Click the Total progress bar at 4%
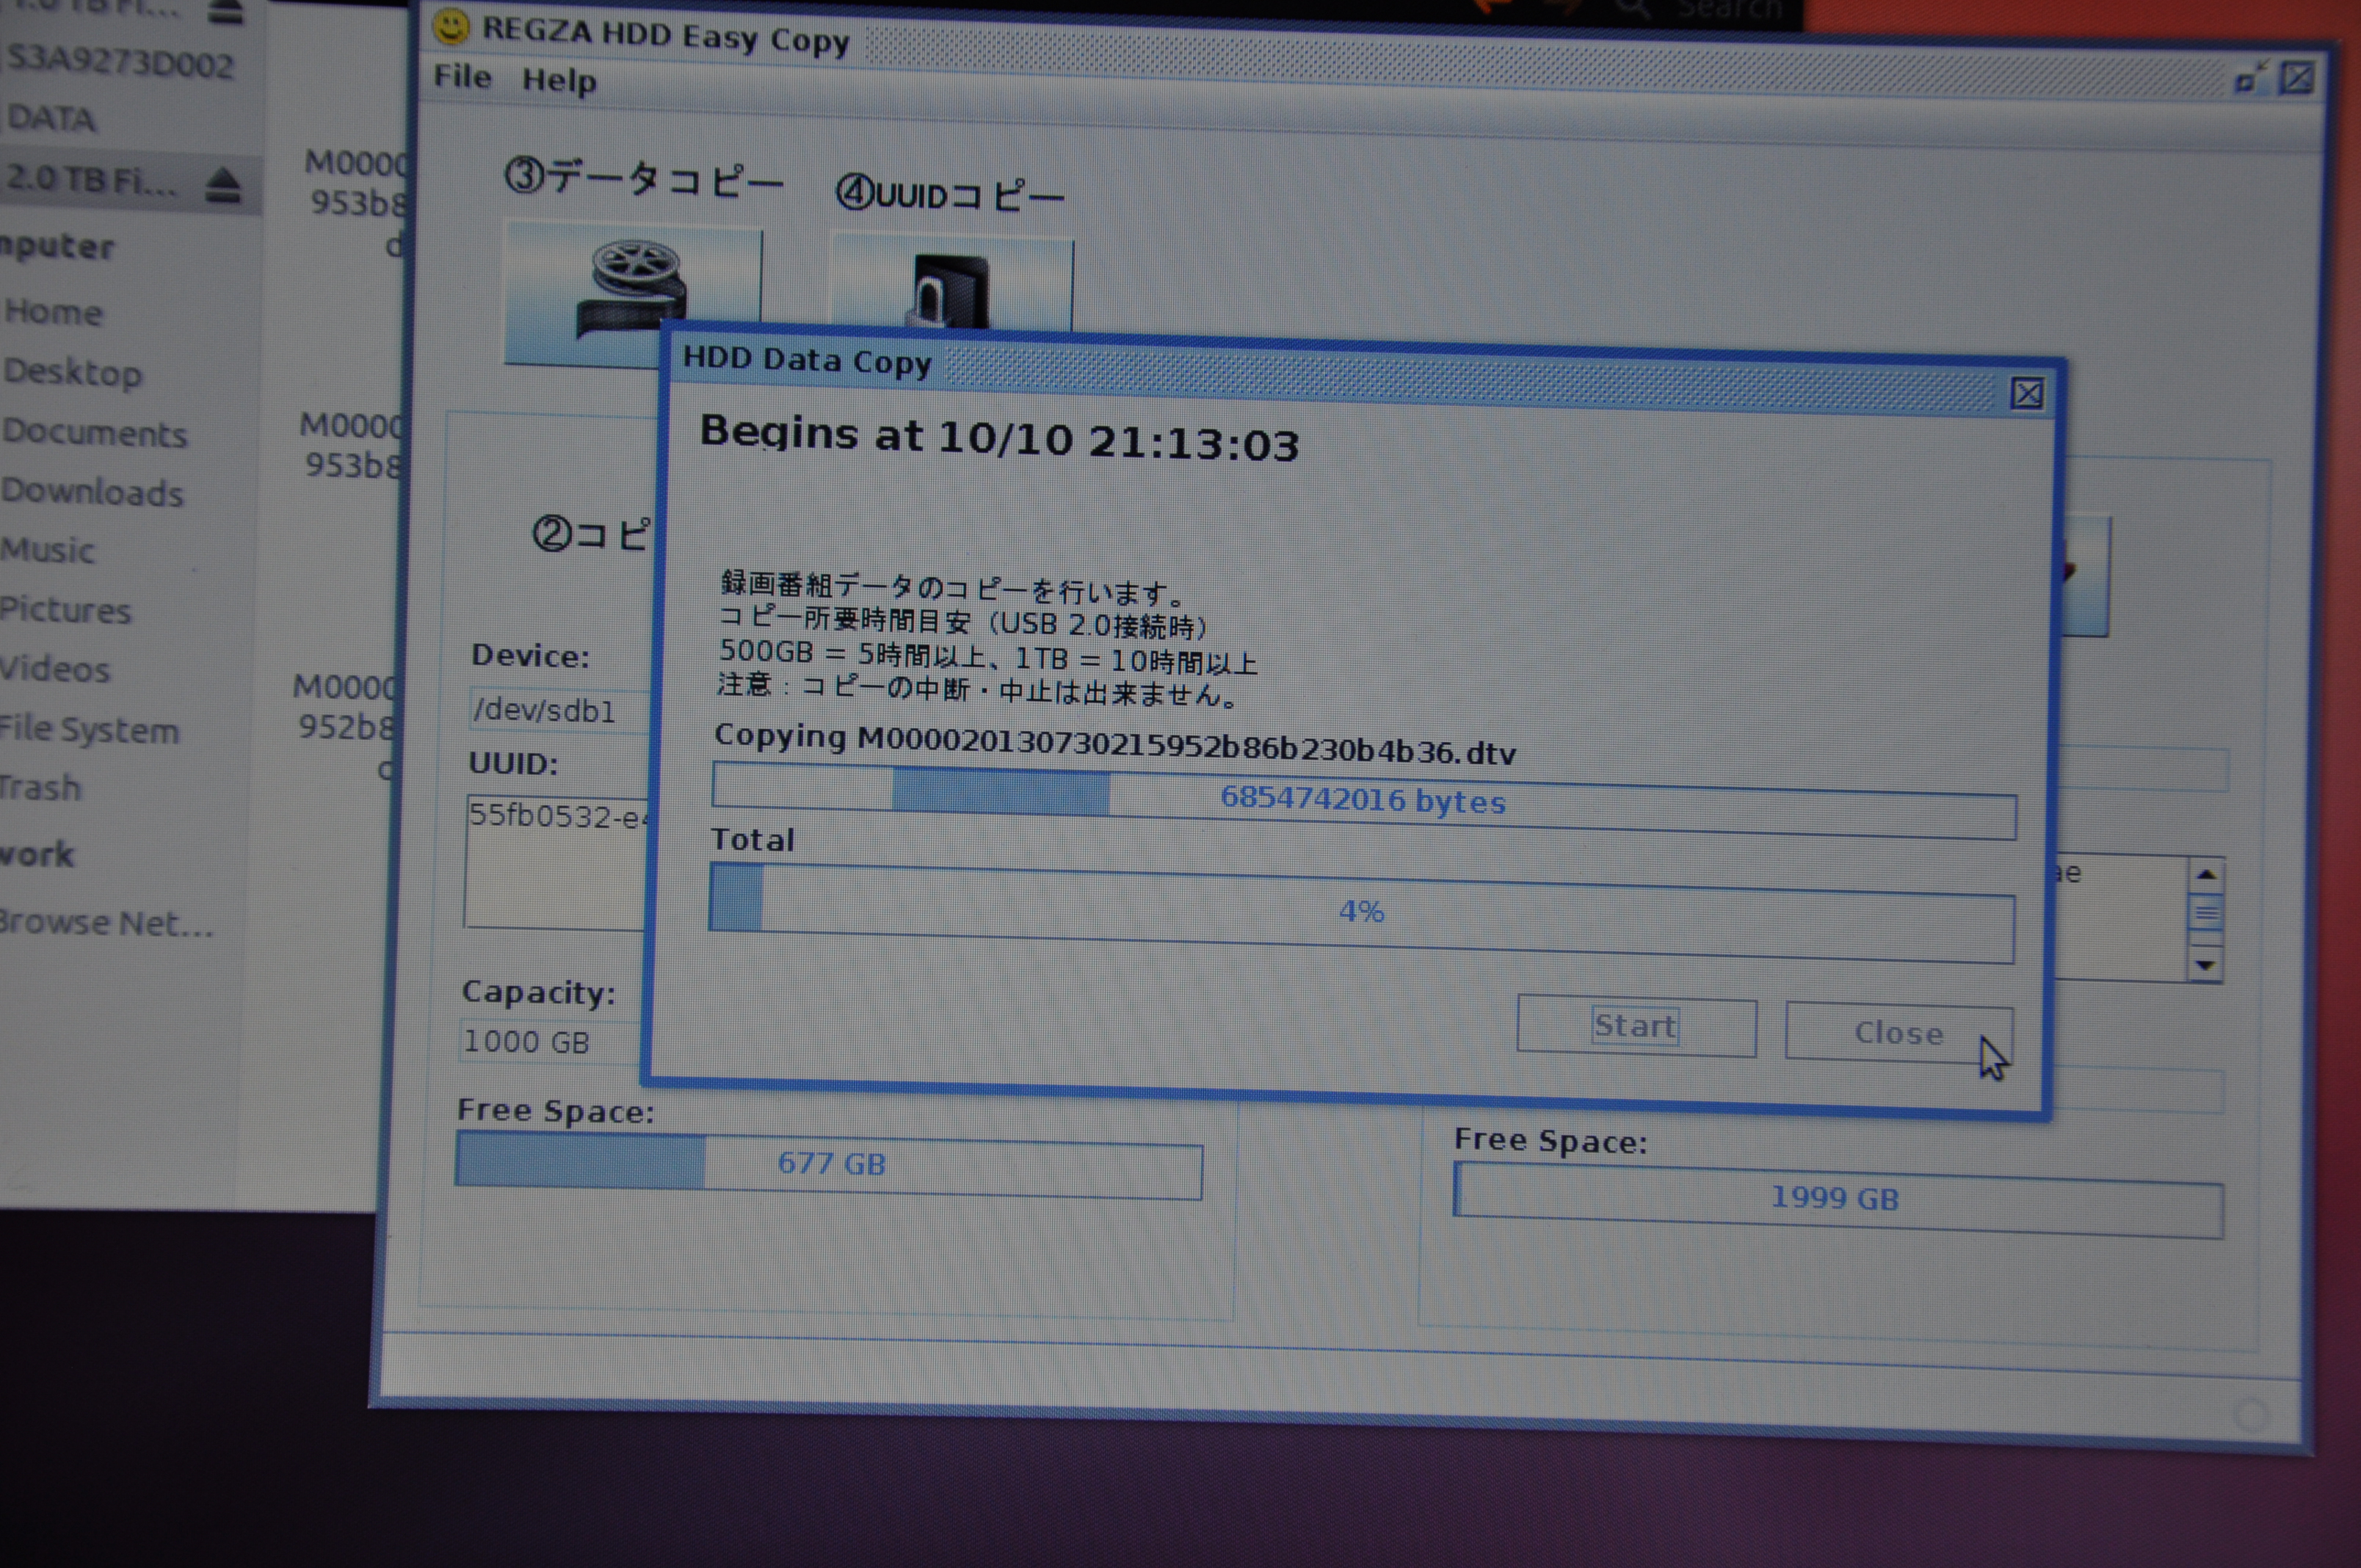2361x1568 pixels. click(x=1361, y=912)
